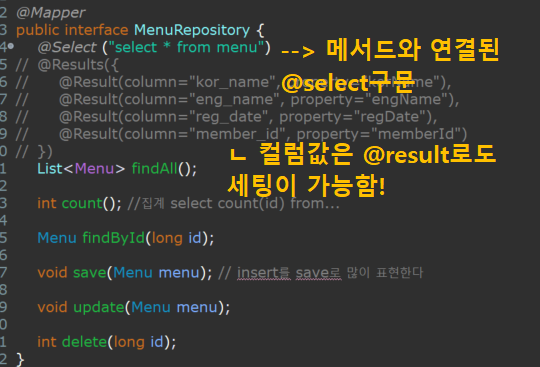Click the int return type of count
The height and width of the screenshot is (367, 540).
[x=46, y=203]
